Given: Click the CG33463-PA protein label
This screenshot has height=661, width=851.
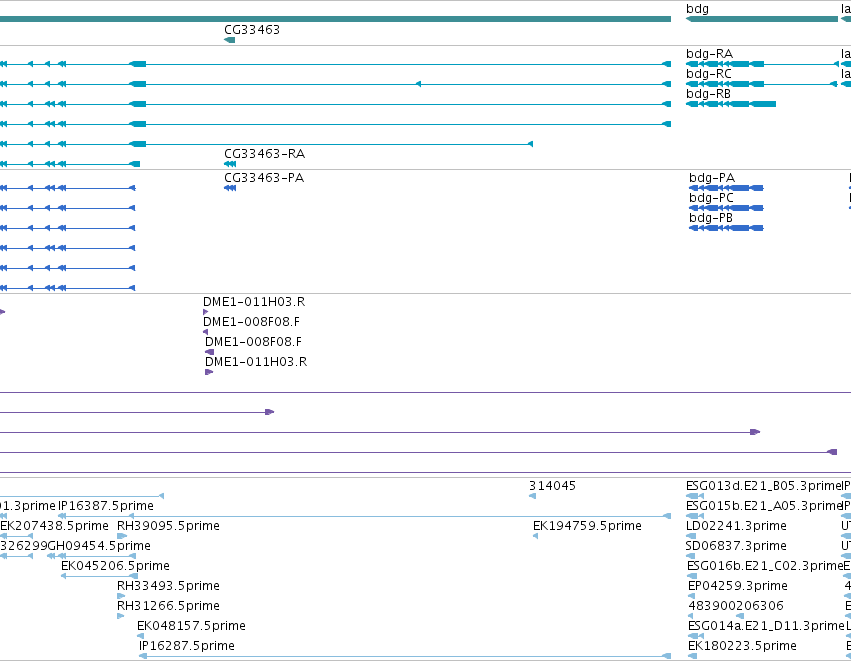Looking at the screenshot, I should (264, 178).
